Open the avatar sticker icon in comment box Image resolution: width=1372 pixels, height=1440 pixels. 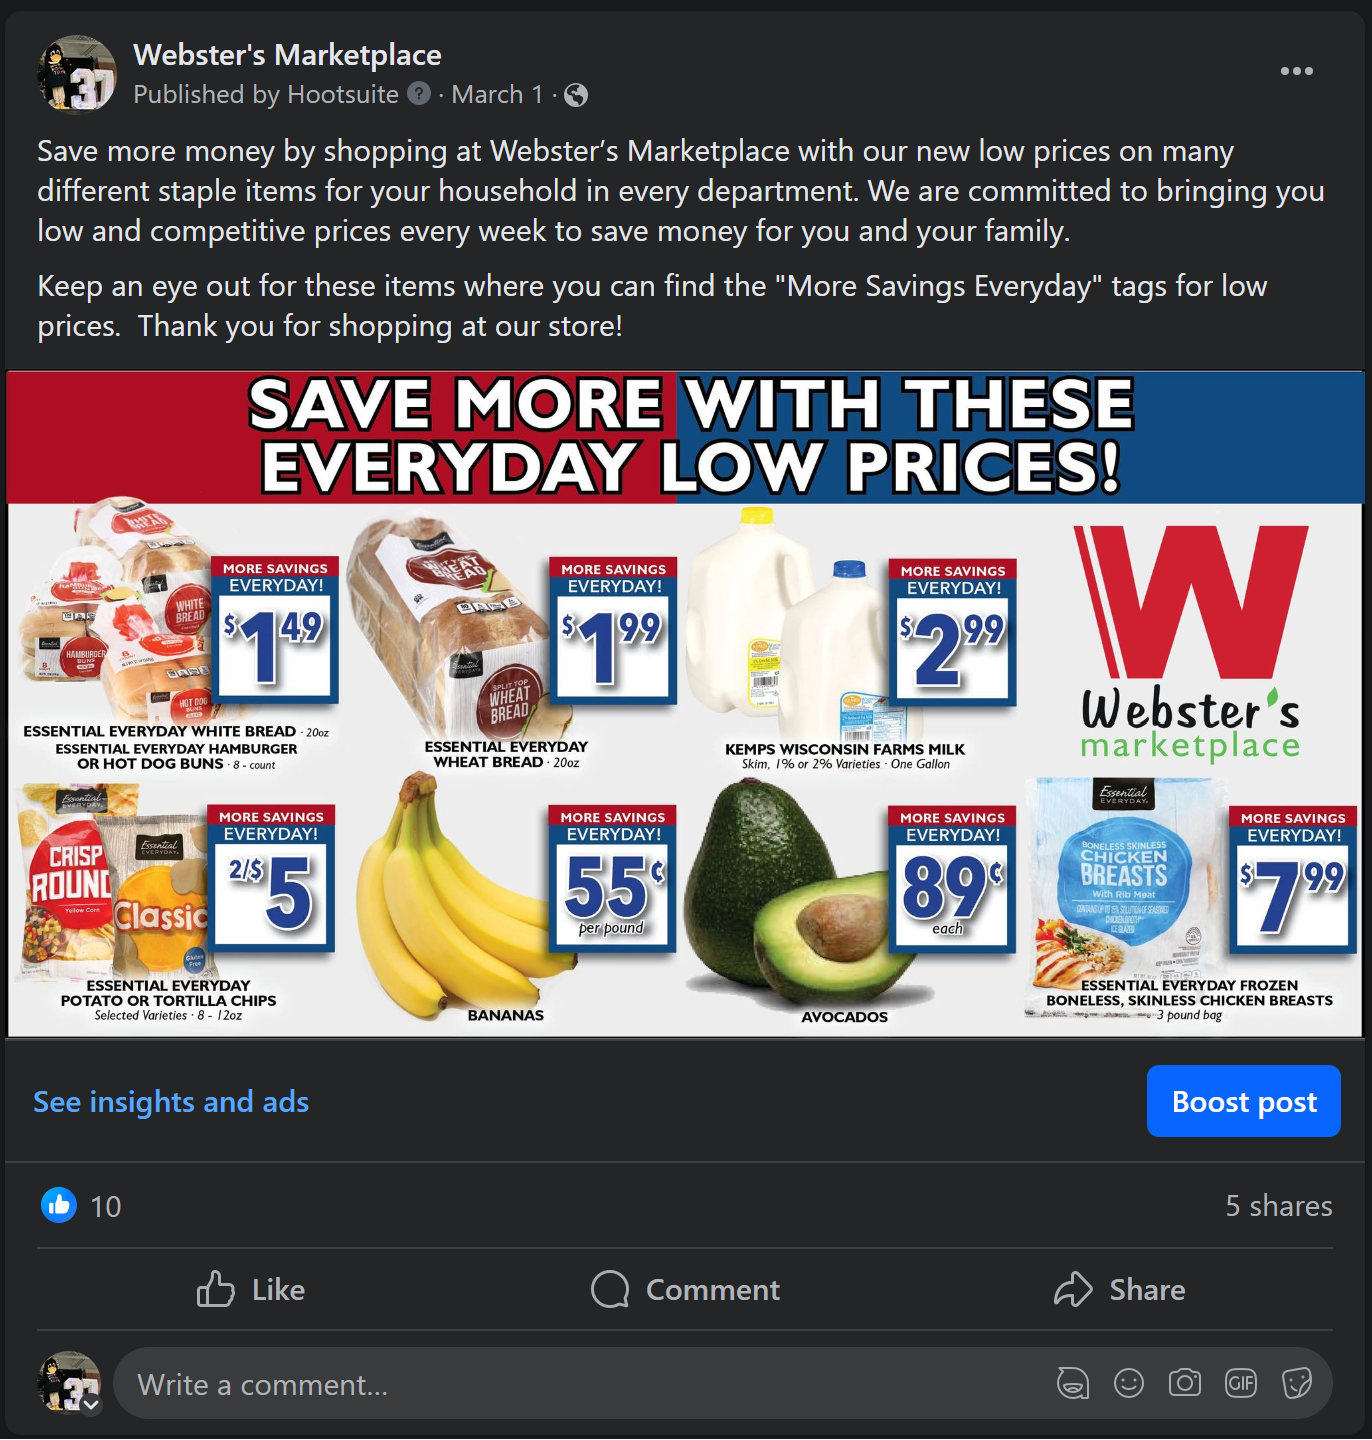pos(1073,1383)
